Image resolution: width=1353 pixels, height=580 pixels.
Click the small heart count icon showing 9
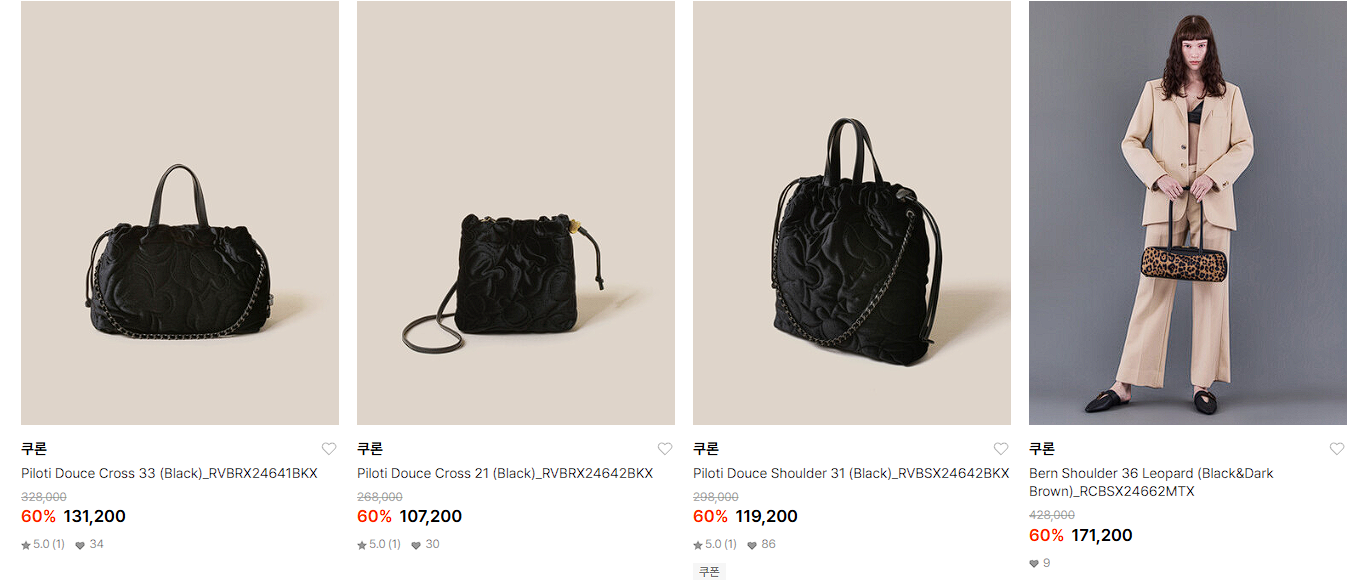tap(1034, 564)
